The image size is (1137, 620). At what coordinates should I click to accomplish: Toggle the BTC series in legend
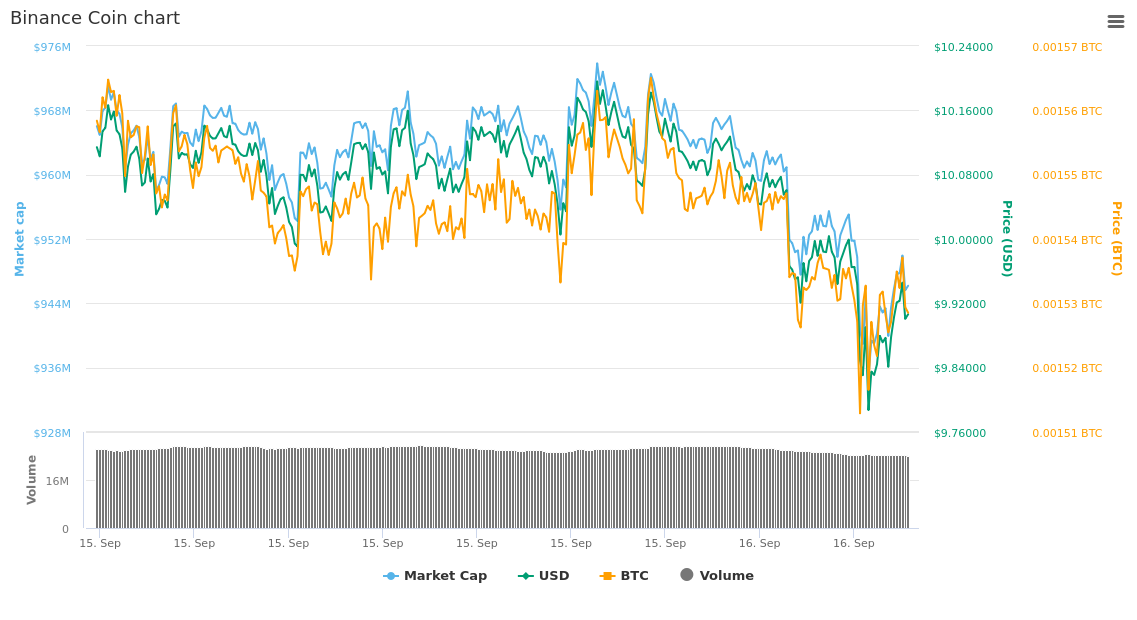624,576
